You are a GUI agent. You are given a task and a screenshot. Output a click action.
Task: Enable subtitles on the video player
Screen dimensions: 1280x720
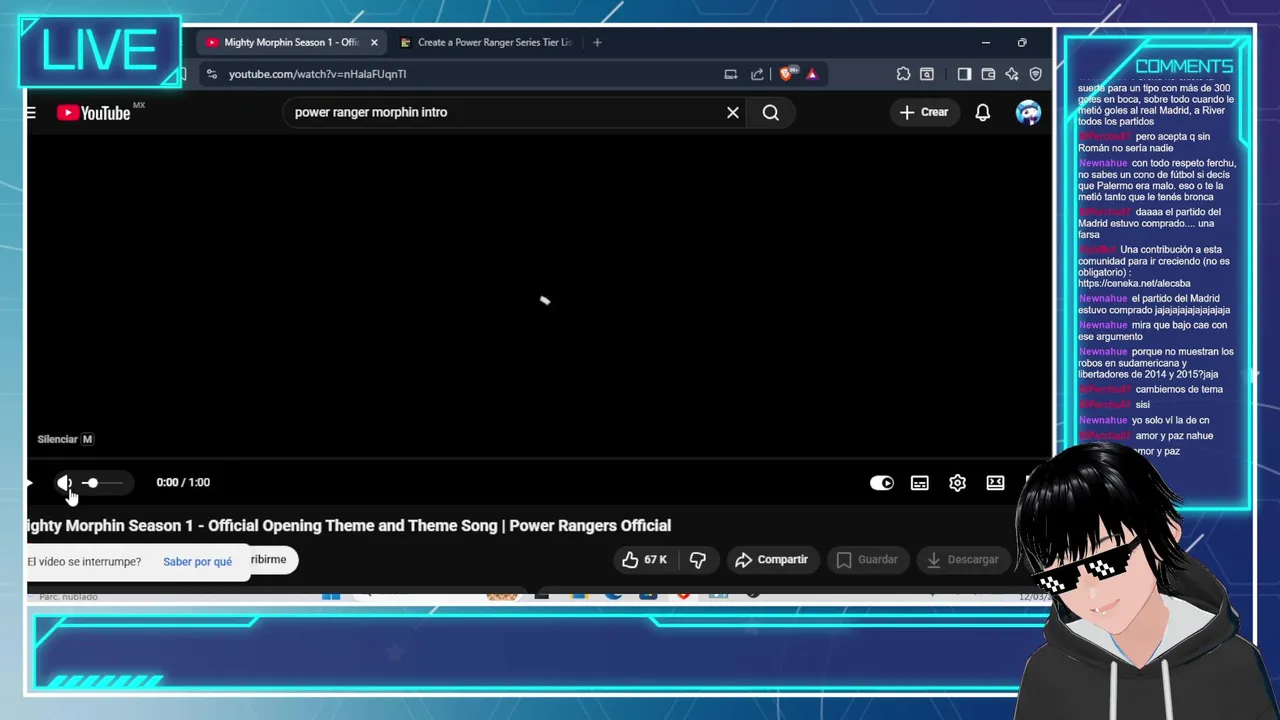coord(920,483)
